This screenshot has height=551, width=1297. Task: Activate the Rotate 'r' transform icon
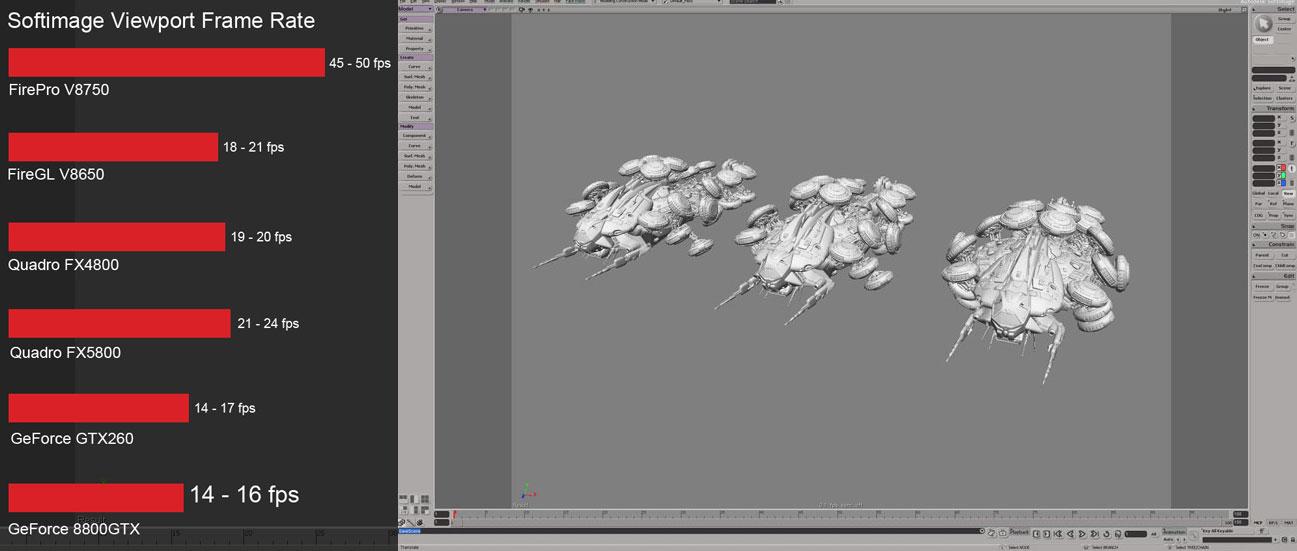(x=1292, y=143)
